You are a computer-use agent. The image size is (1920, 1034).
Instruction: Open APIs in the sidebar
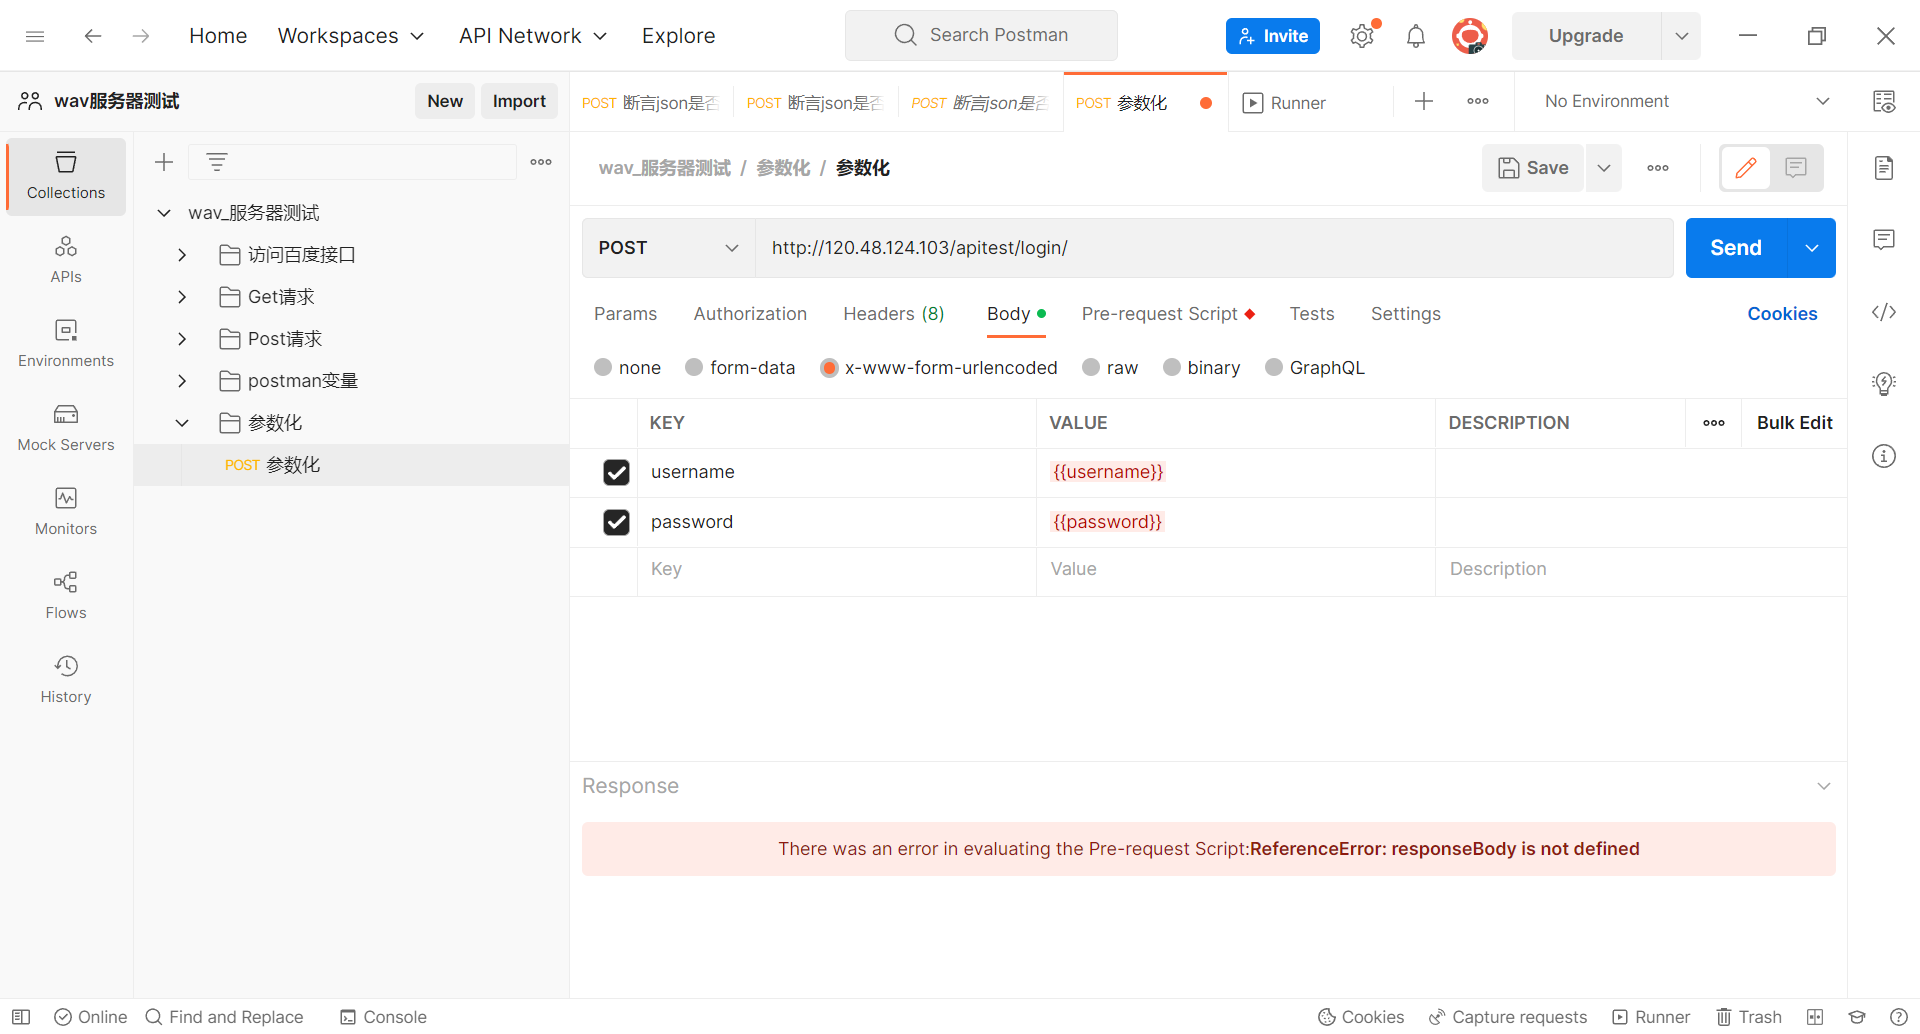tap(66, 260)
